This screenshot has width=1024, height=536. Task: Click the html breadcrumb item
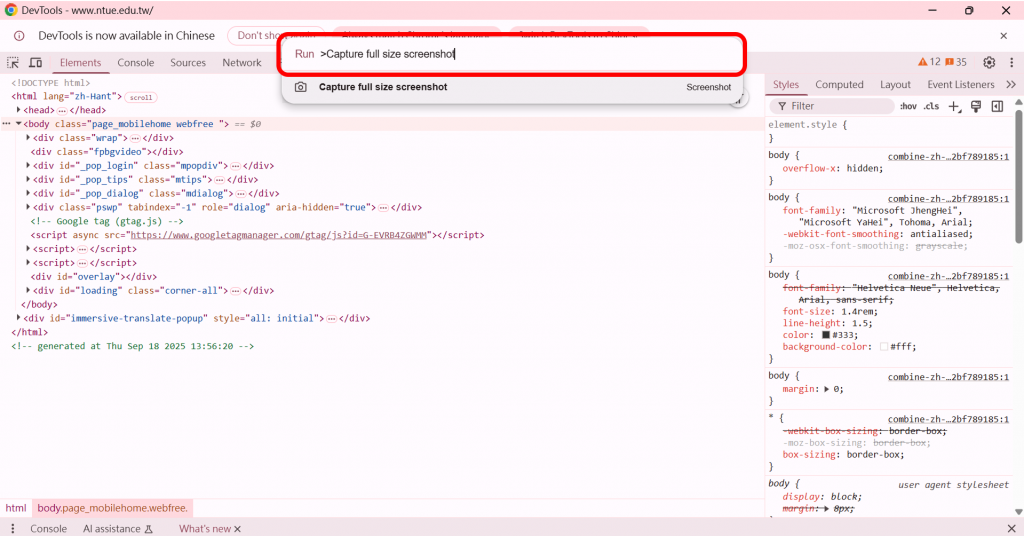click(x=16, y=508)
